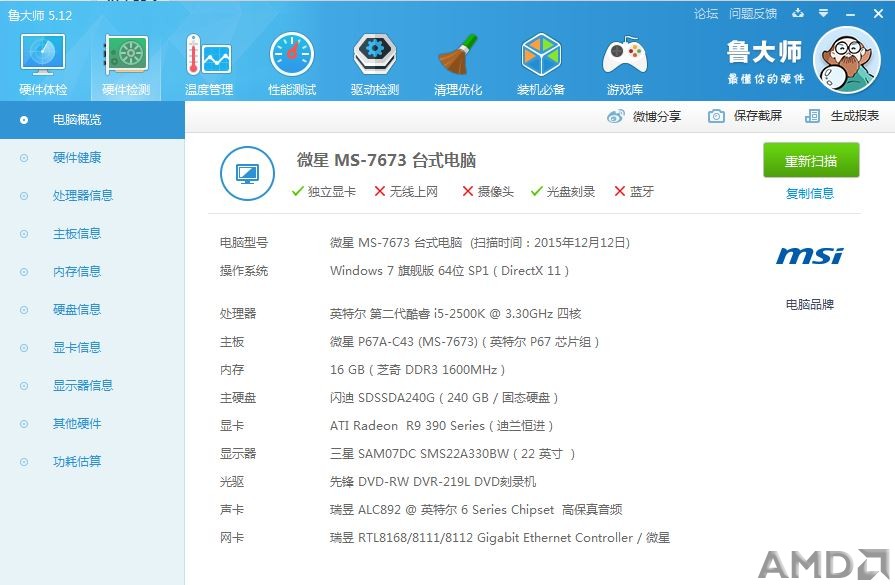Screen dimensions: 895x585
Task: Click 瑞昱 ALC892 sound card value
Action: 476,509
